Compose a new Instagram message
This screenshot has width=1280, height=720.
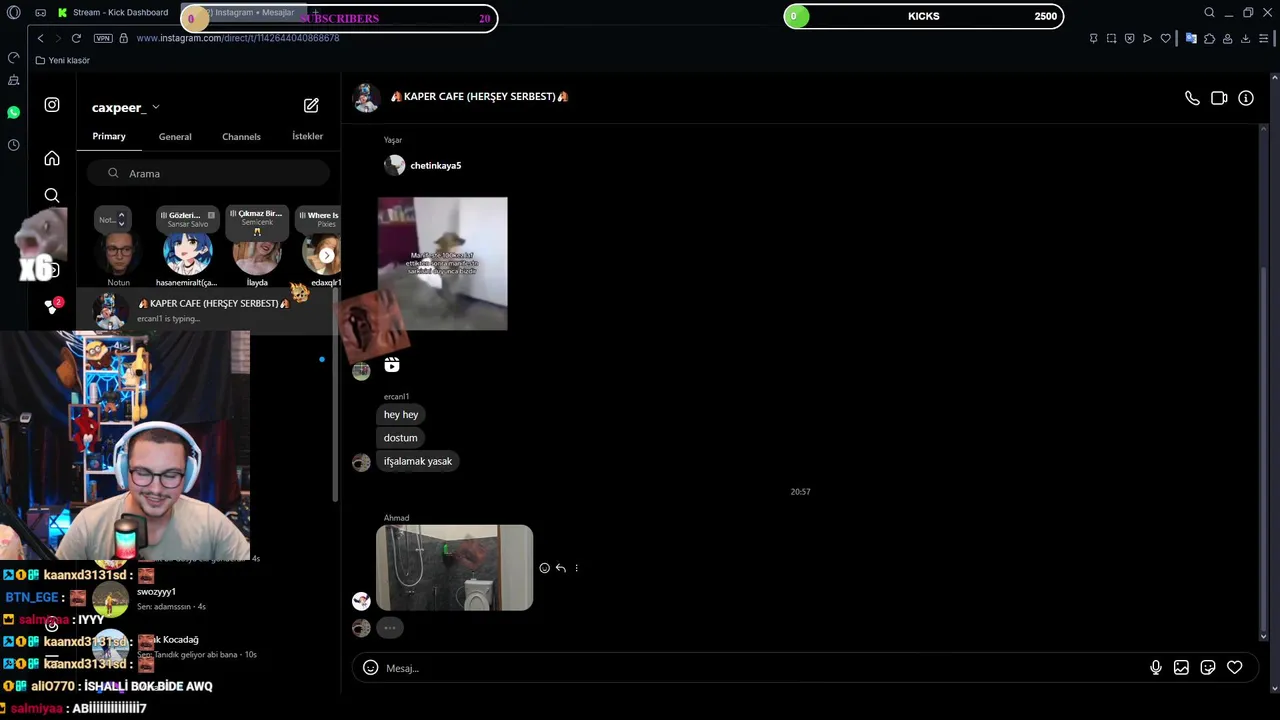311,105
